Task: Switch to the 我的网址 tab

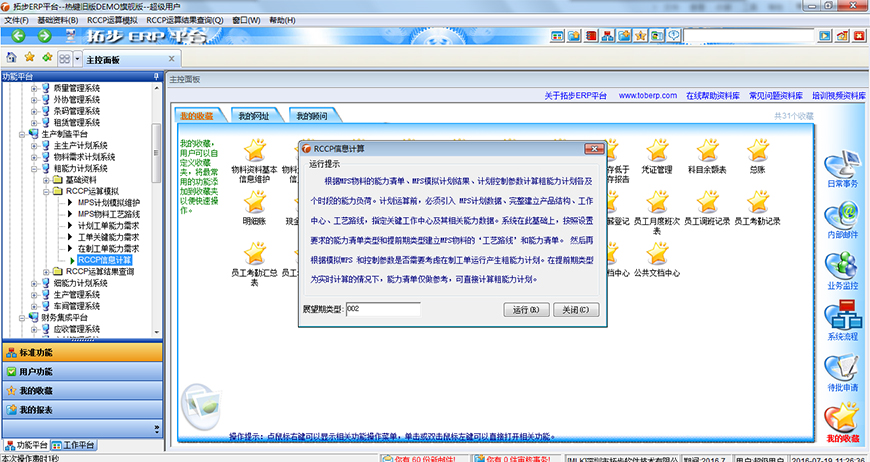Action: click(253, 116)
